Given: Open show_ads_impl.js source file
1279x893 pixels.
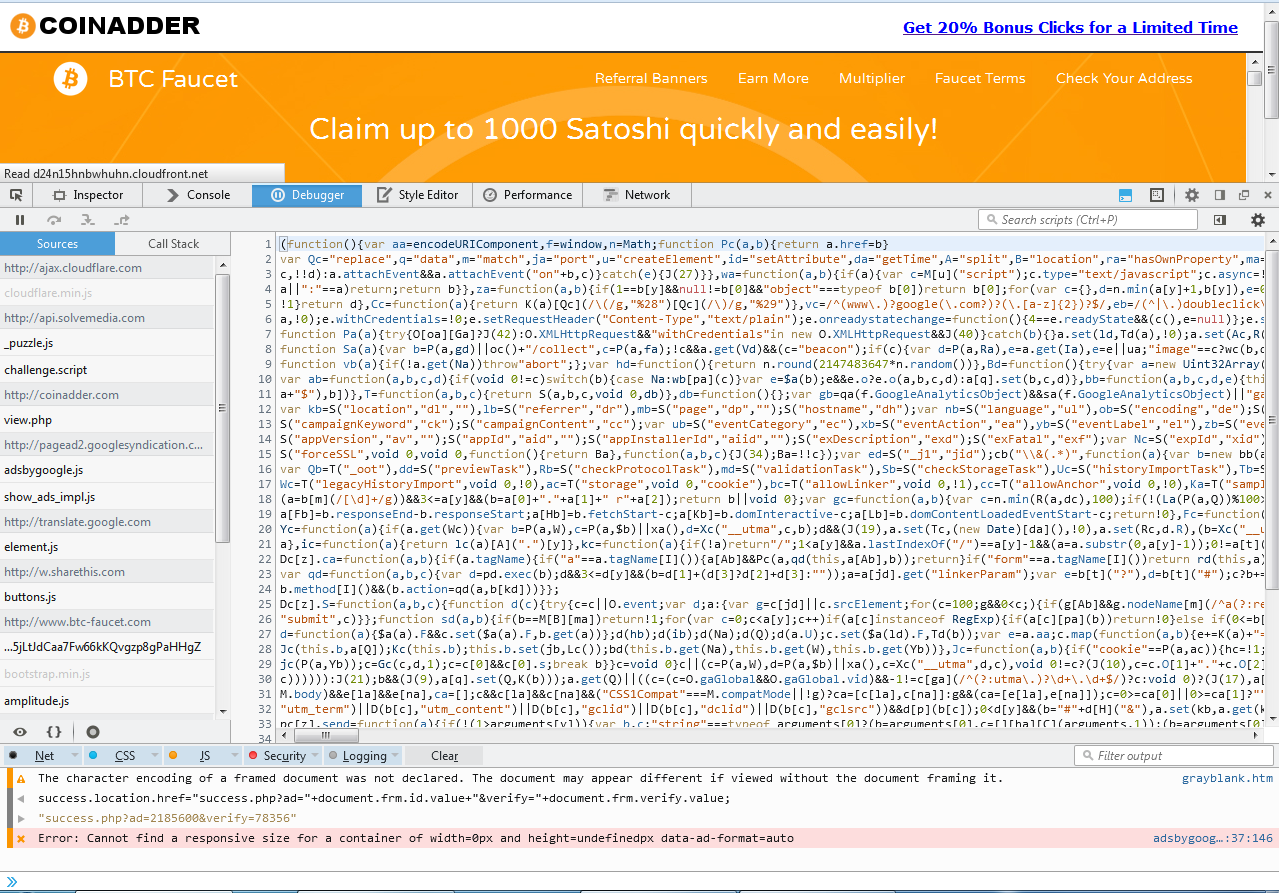Looking at the screenshot, I should [x=108, y=497].
